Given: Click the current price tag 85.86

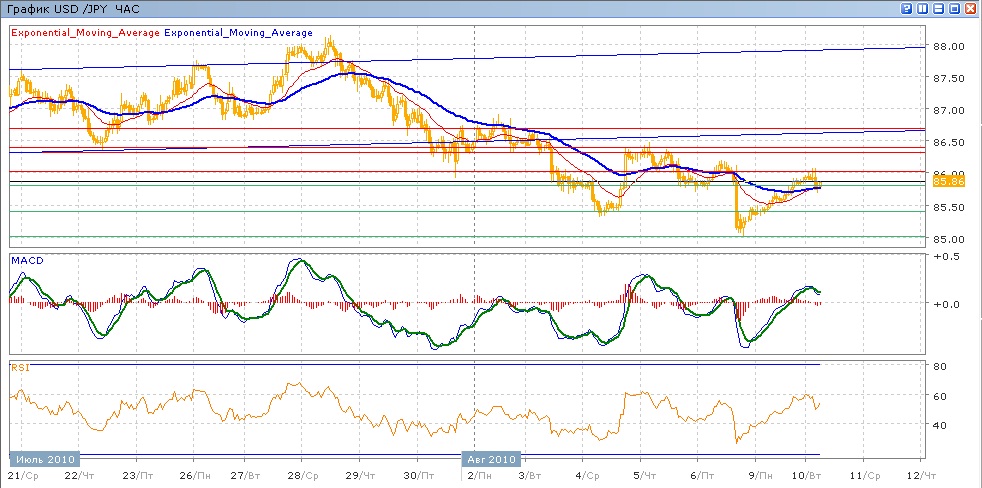Looking at the screenshot, I should [947, 181].
